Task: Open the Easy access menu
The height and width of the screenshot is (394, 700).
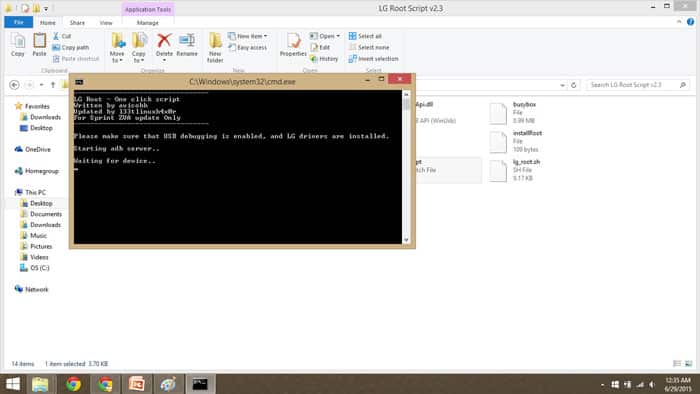Action: click(x=248, y=47)
